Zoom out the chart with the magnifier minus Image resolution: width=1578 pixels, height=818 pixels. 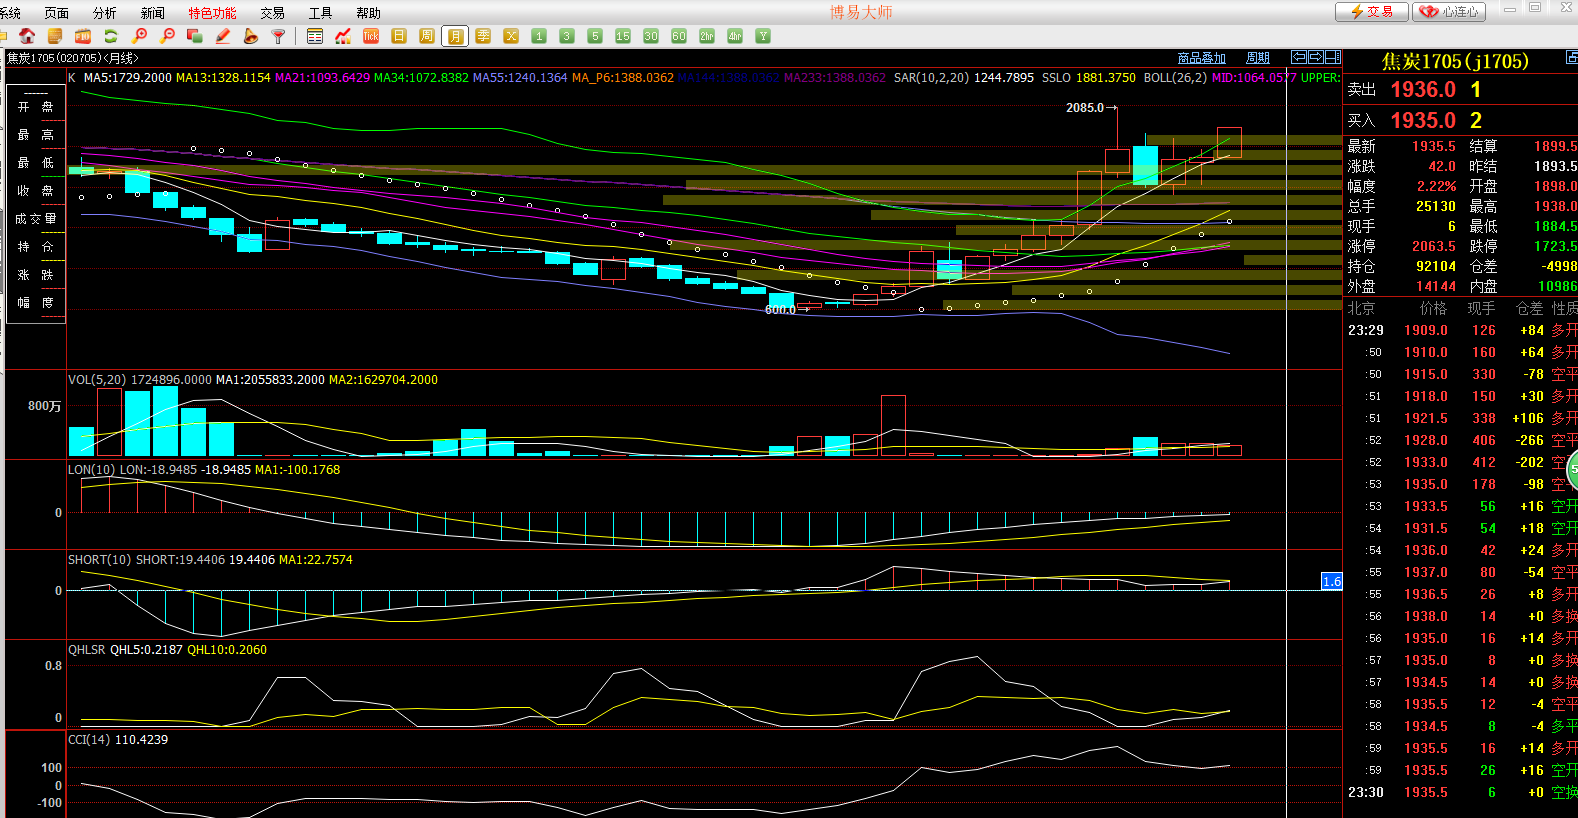click(167, 36)
